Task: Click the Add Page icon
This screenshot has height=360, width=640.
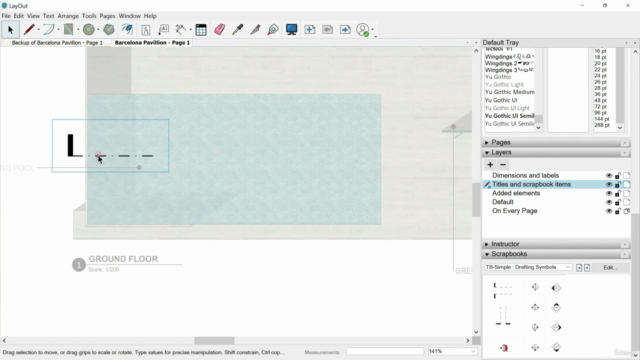Action: click(x=310, y=29)
